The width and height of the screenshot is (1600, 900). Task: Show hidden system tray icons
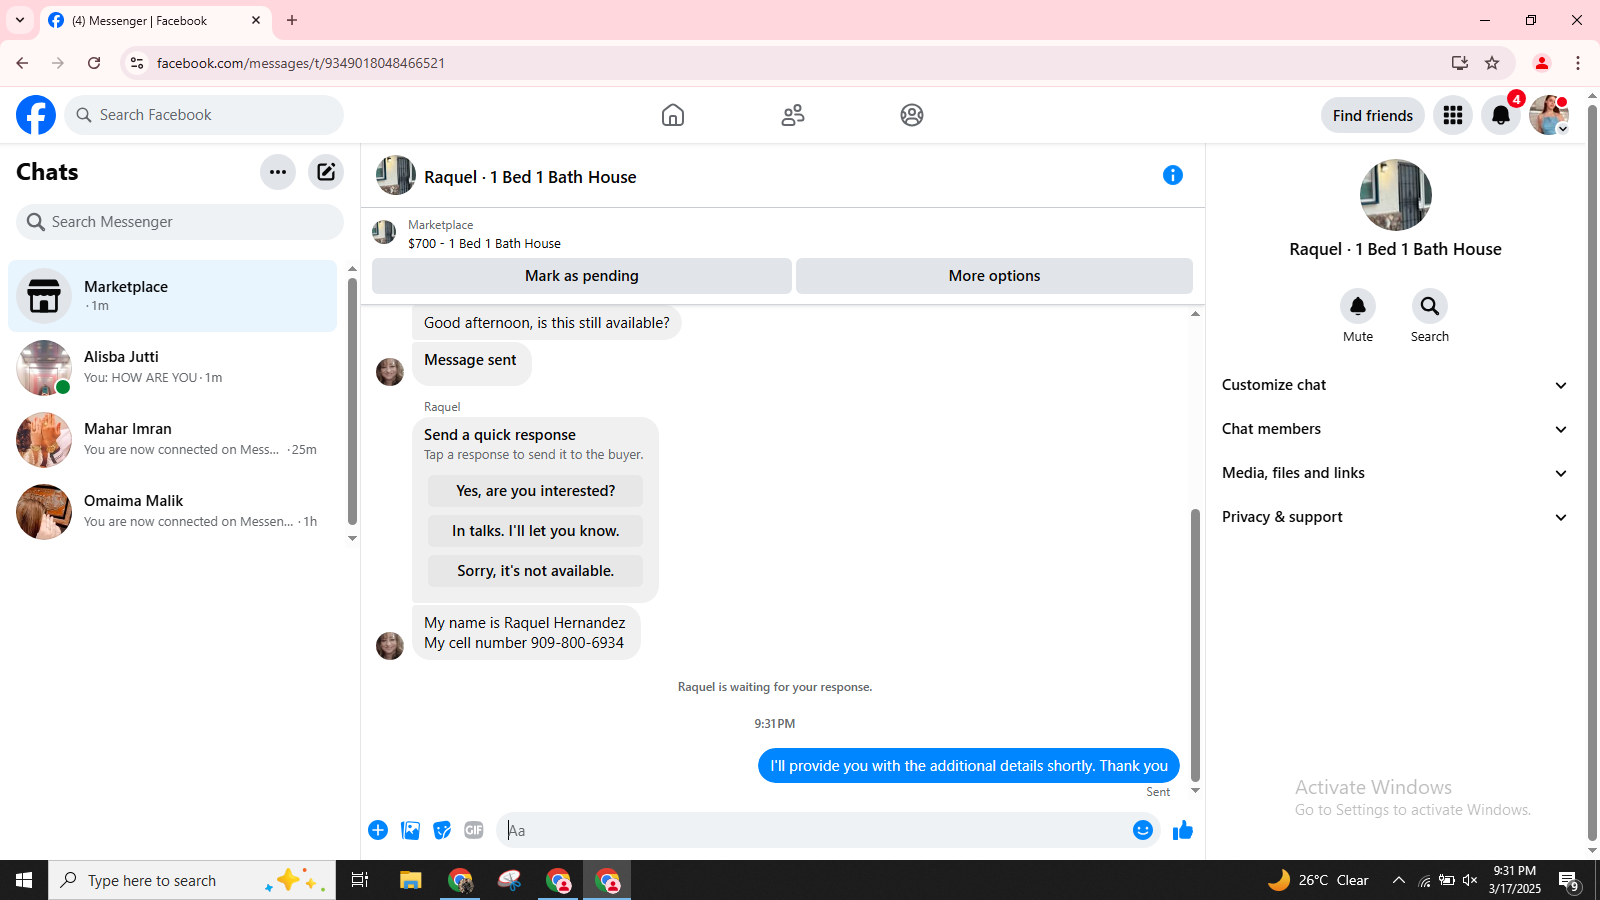click(x=1399, y=880)
